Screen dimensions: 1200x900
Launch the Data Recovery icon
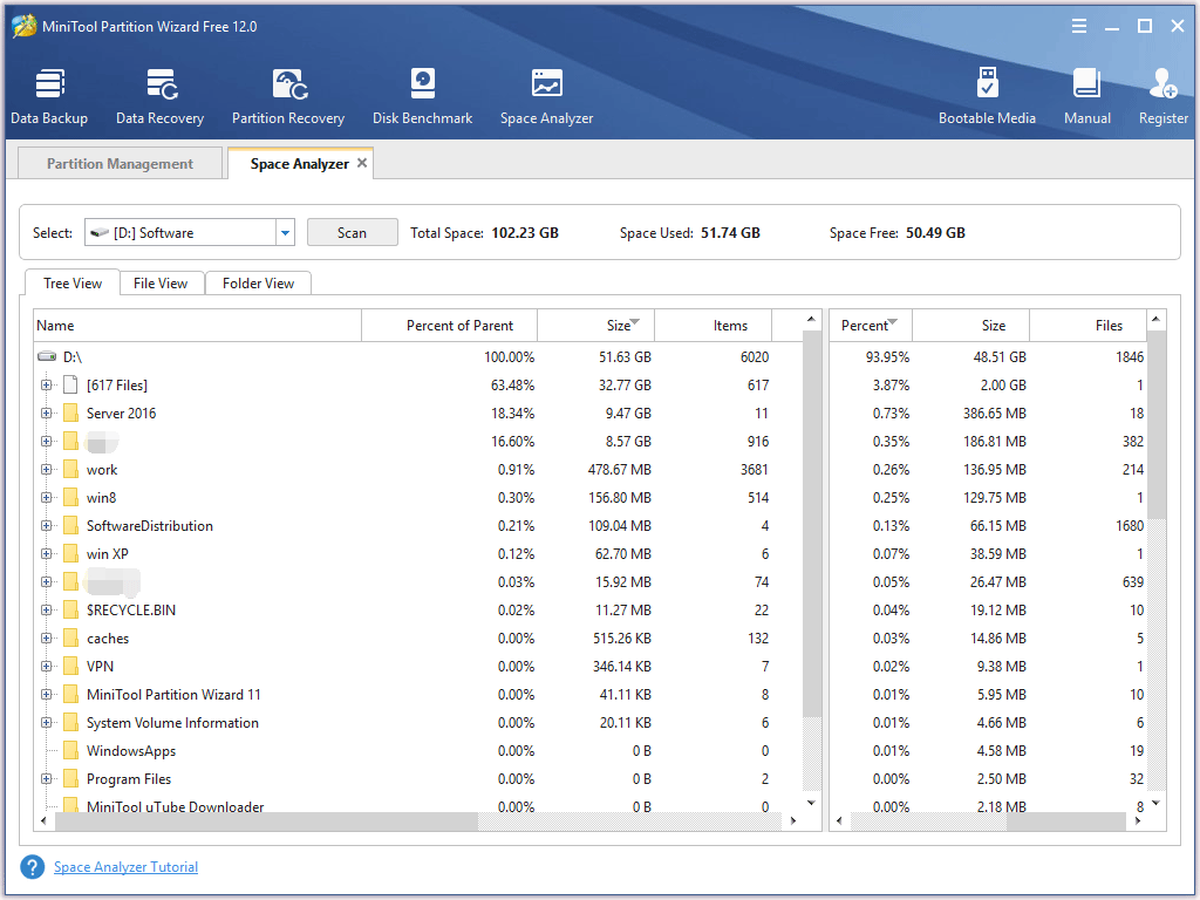pyautogui.click(x=160, y=97)
